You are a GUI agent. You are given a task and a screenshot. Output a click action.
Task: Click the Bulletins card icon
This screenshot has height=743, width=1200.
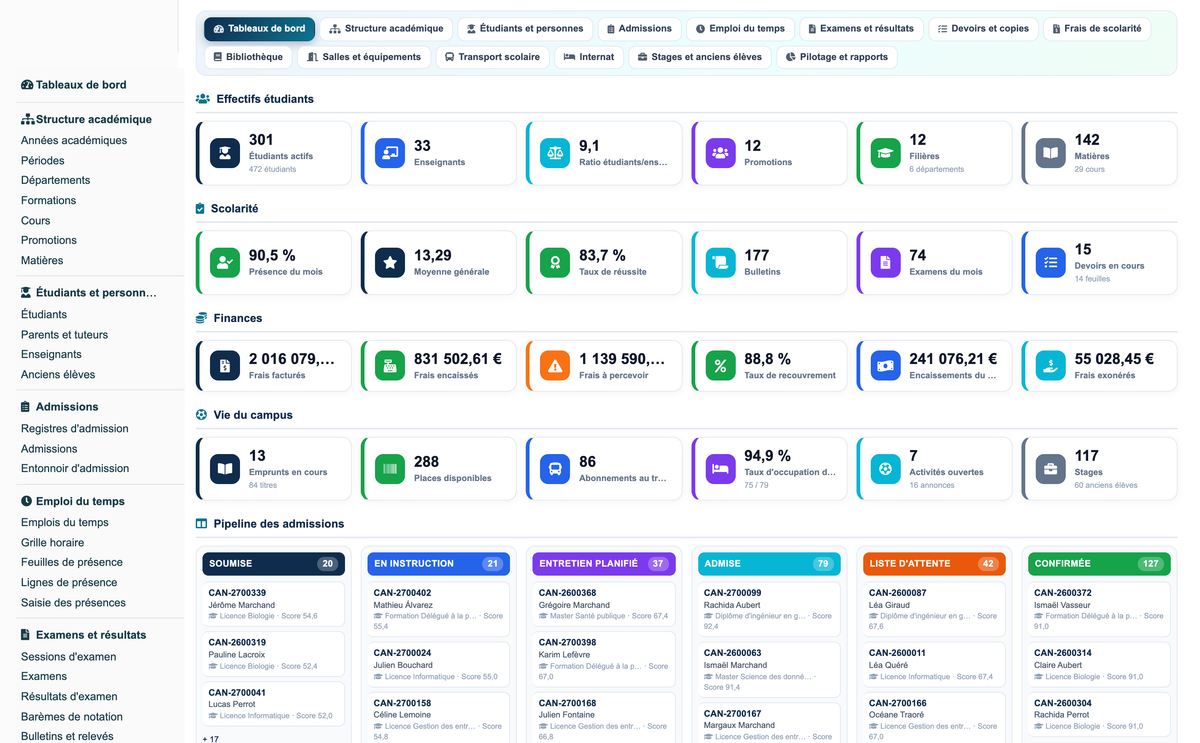[720, 263]
